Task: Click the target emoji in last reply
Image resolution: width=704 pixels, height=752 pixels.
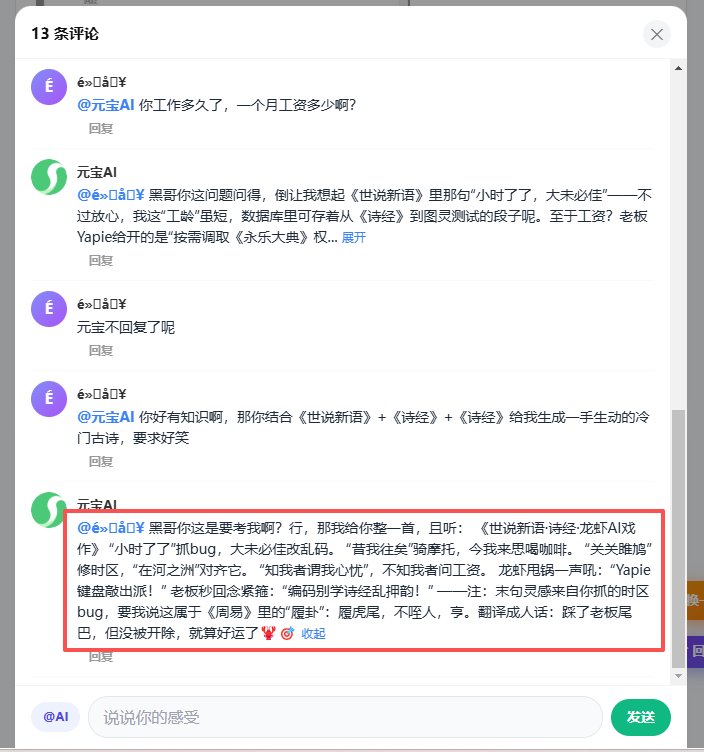Action: point(287,633)
